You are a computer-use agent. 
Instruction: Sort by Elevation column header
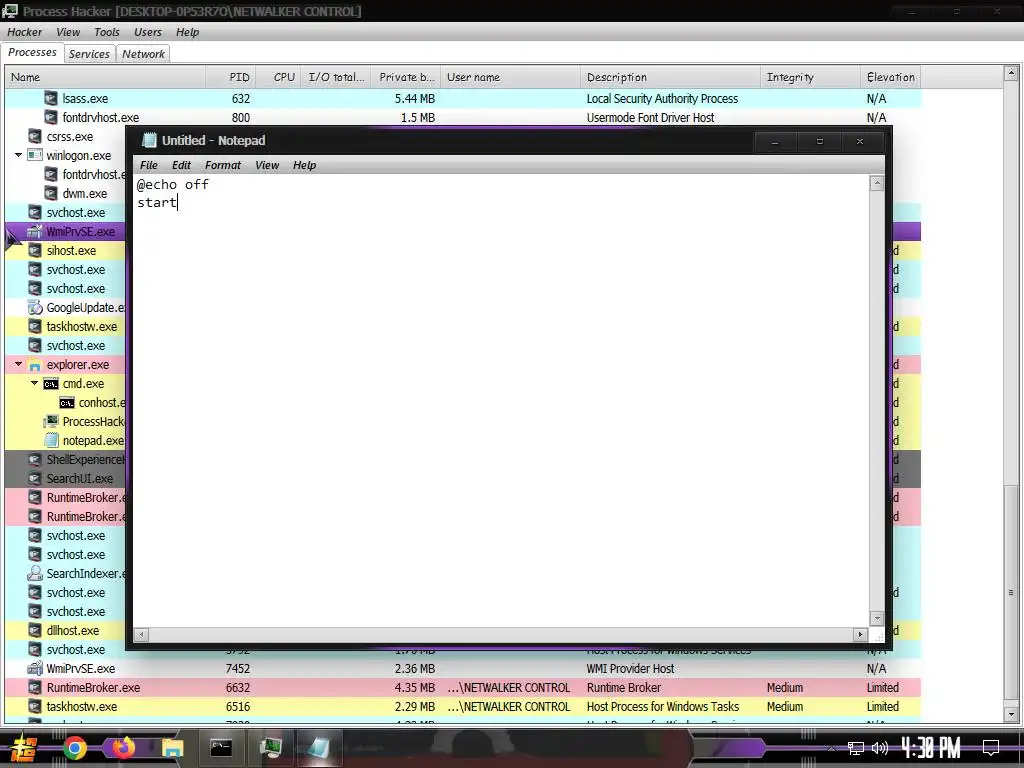891,77
